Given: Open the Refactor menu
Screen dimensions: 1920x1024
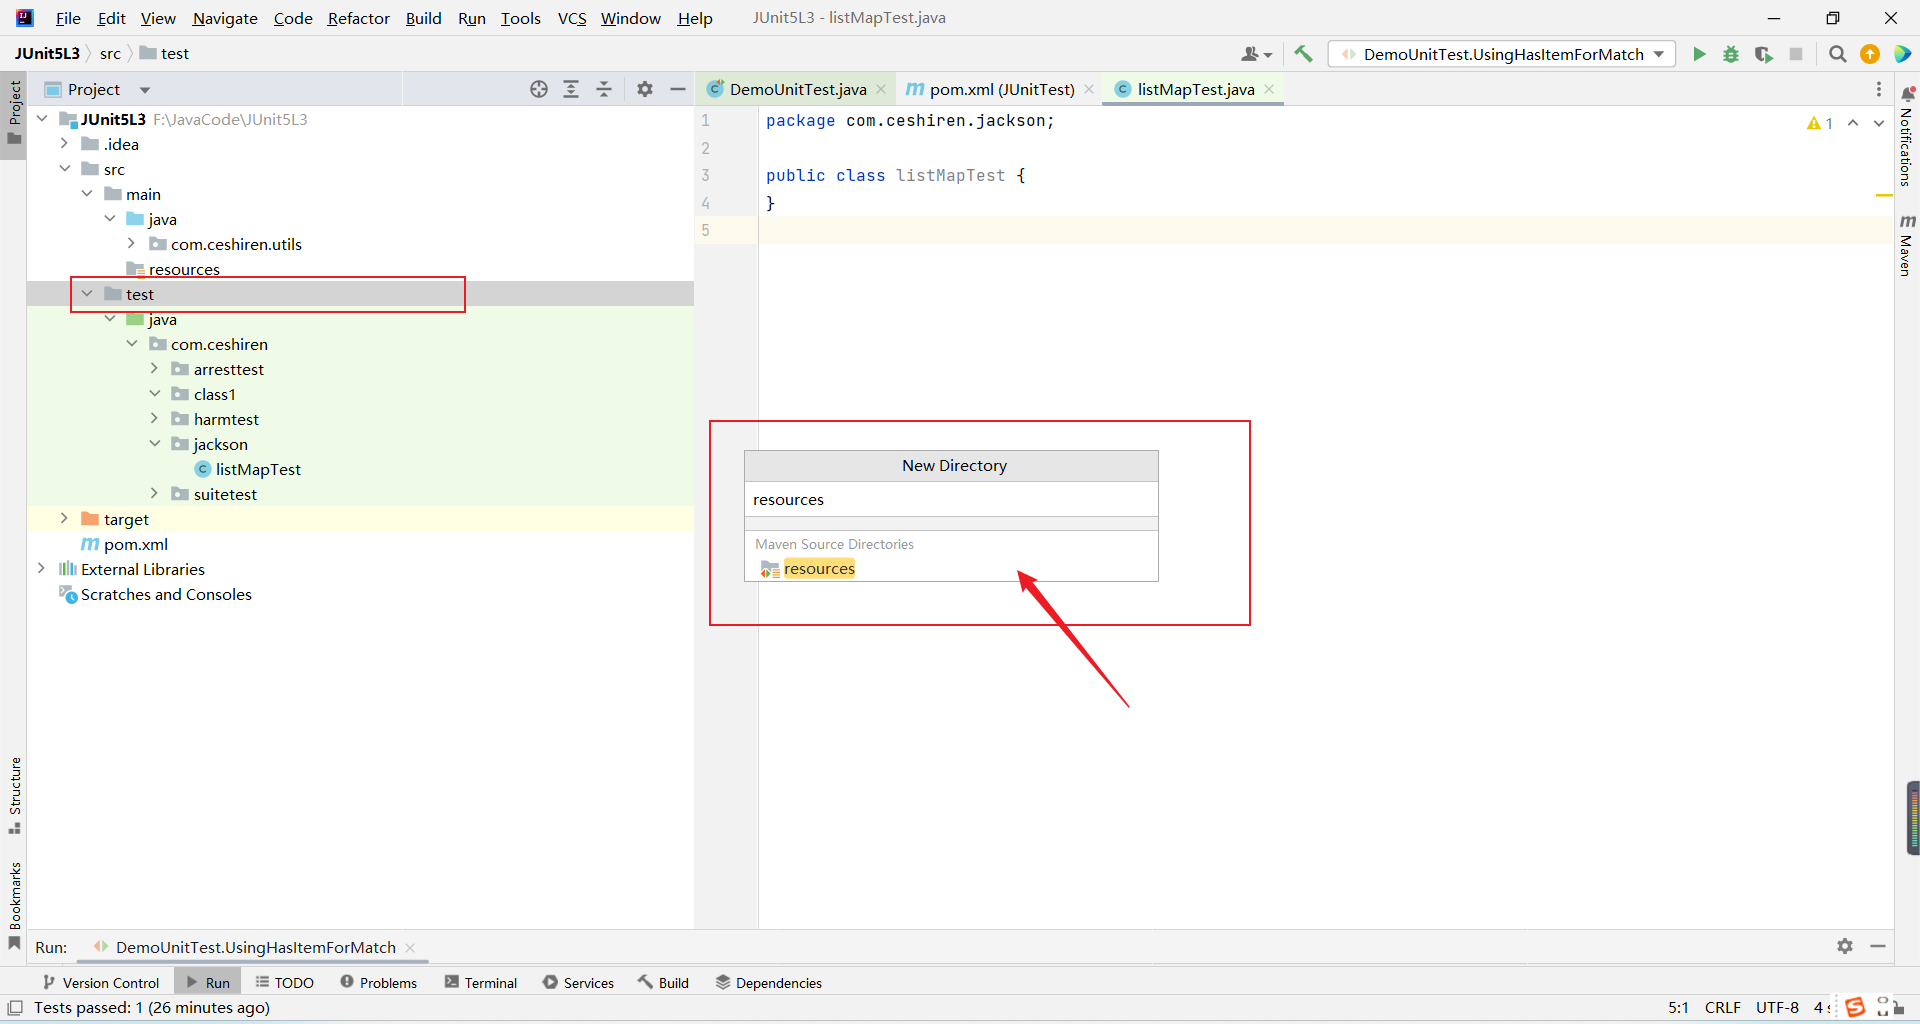Looking at the screenshot, I should [358, 18].
